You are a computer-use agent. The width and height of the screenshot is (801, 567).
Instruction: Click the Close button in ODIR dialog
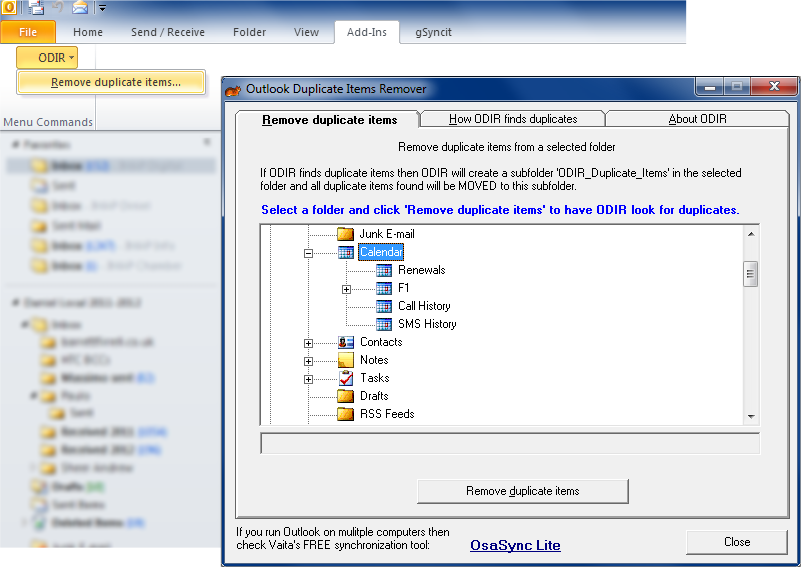point(737,542)
